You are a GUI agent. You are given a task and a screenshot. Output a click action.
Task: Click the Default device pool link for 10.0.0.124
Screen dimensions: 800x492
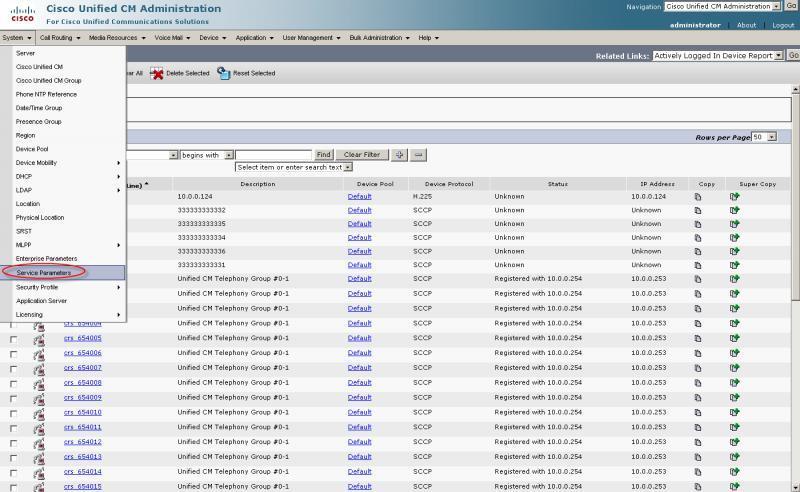click(359, 196)
